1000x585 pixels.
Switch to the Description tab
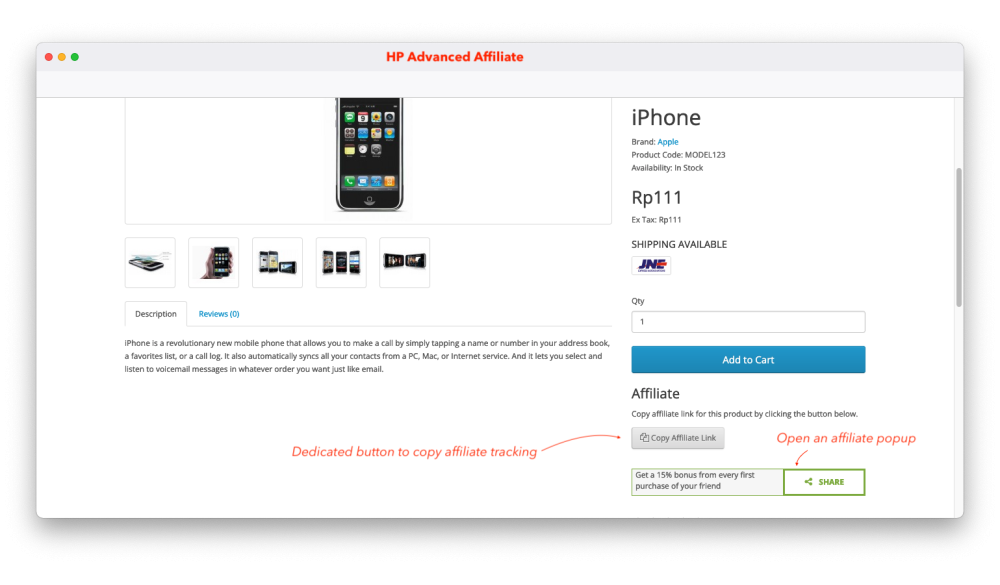click(x=156, y=314)
